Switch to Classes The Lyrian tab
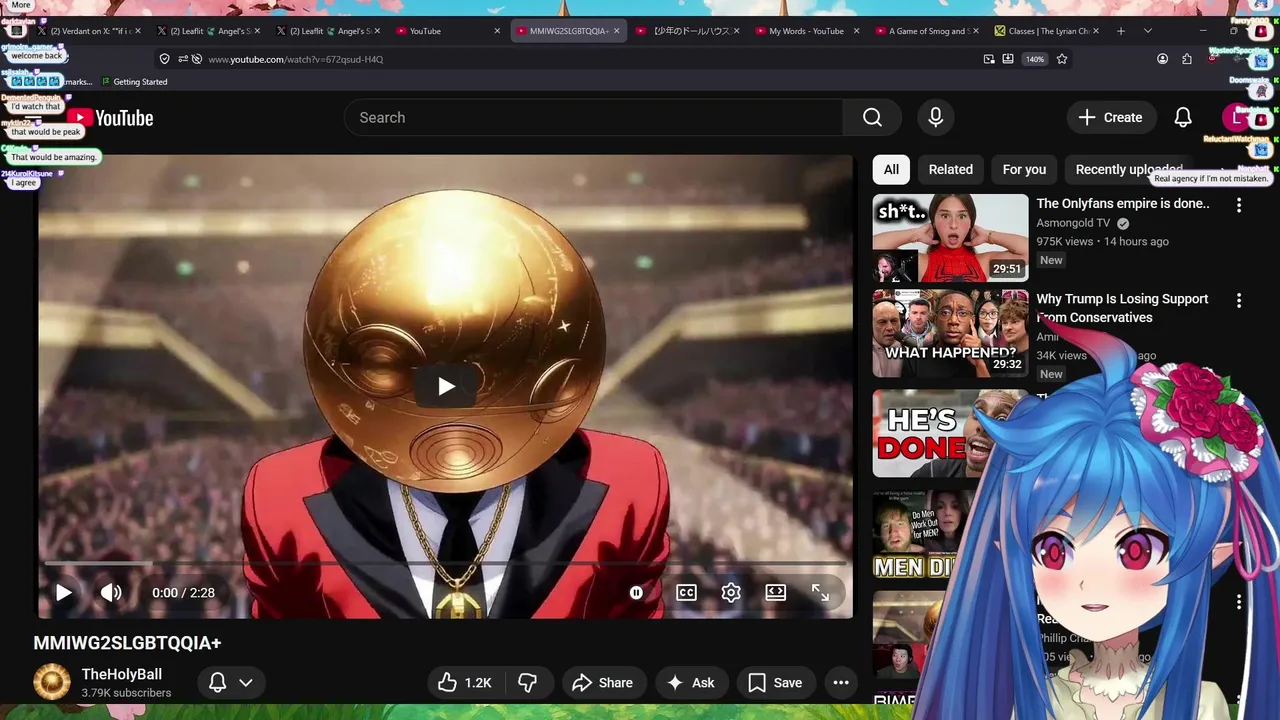 point(1046,31)
